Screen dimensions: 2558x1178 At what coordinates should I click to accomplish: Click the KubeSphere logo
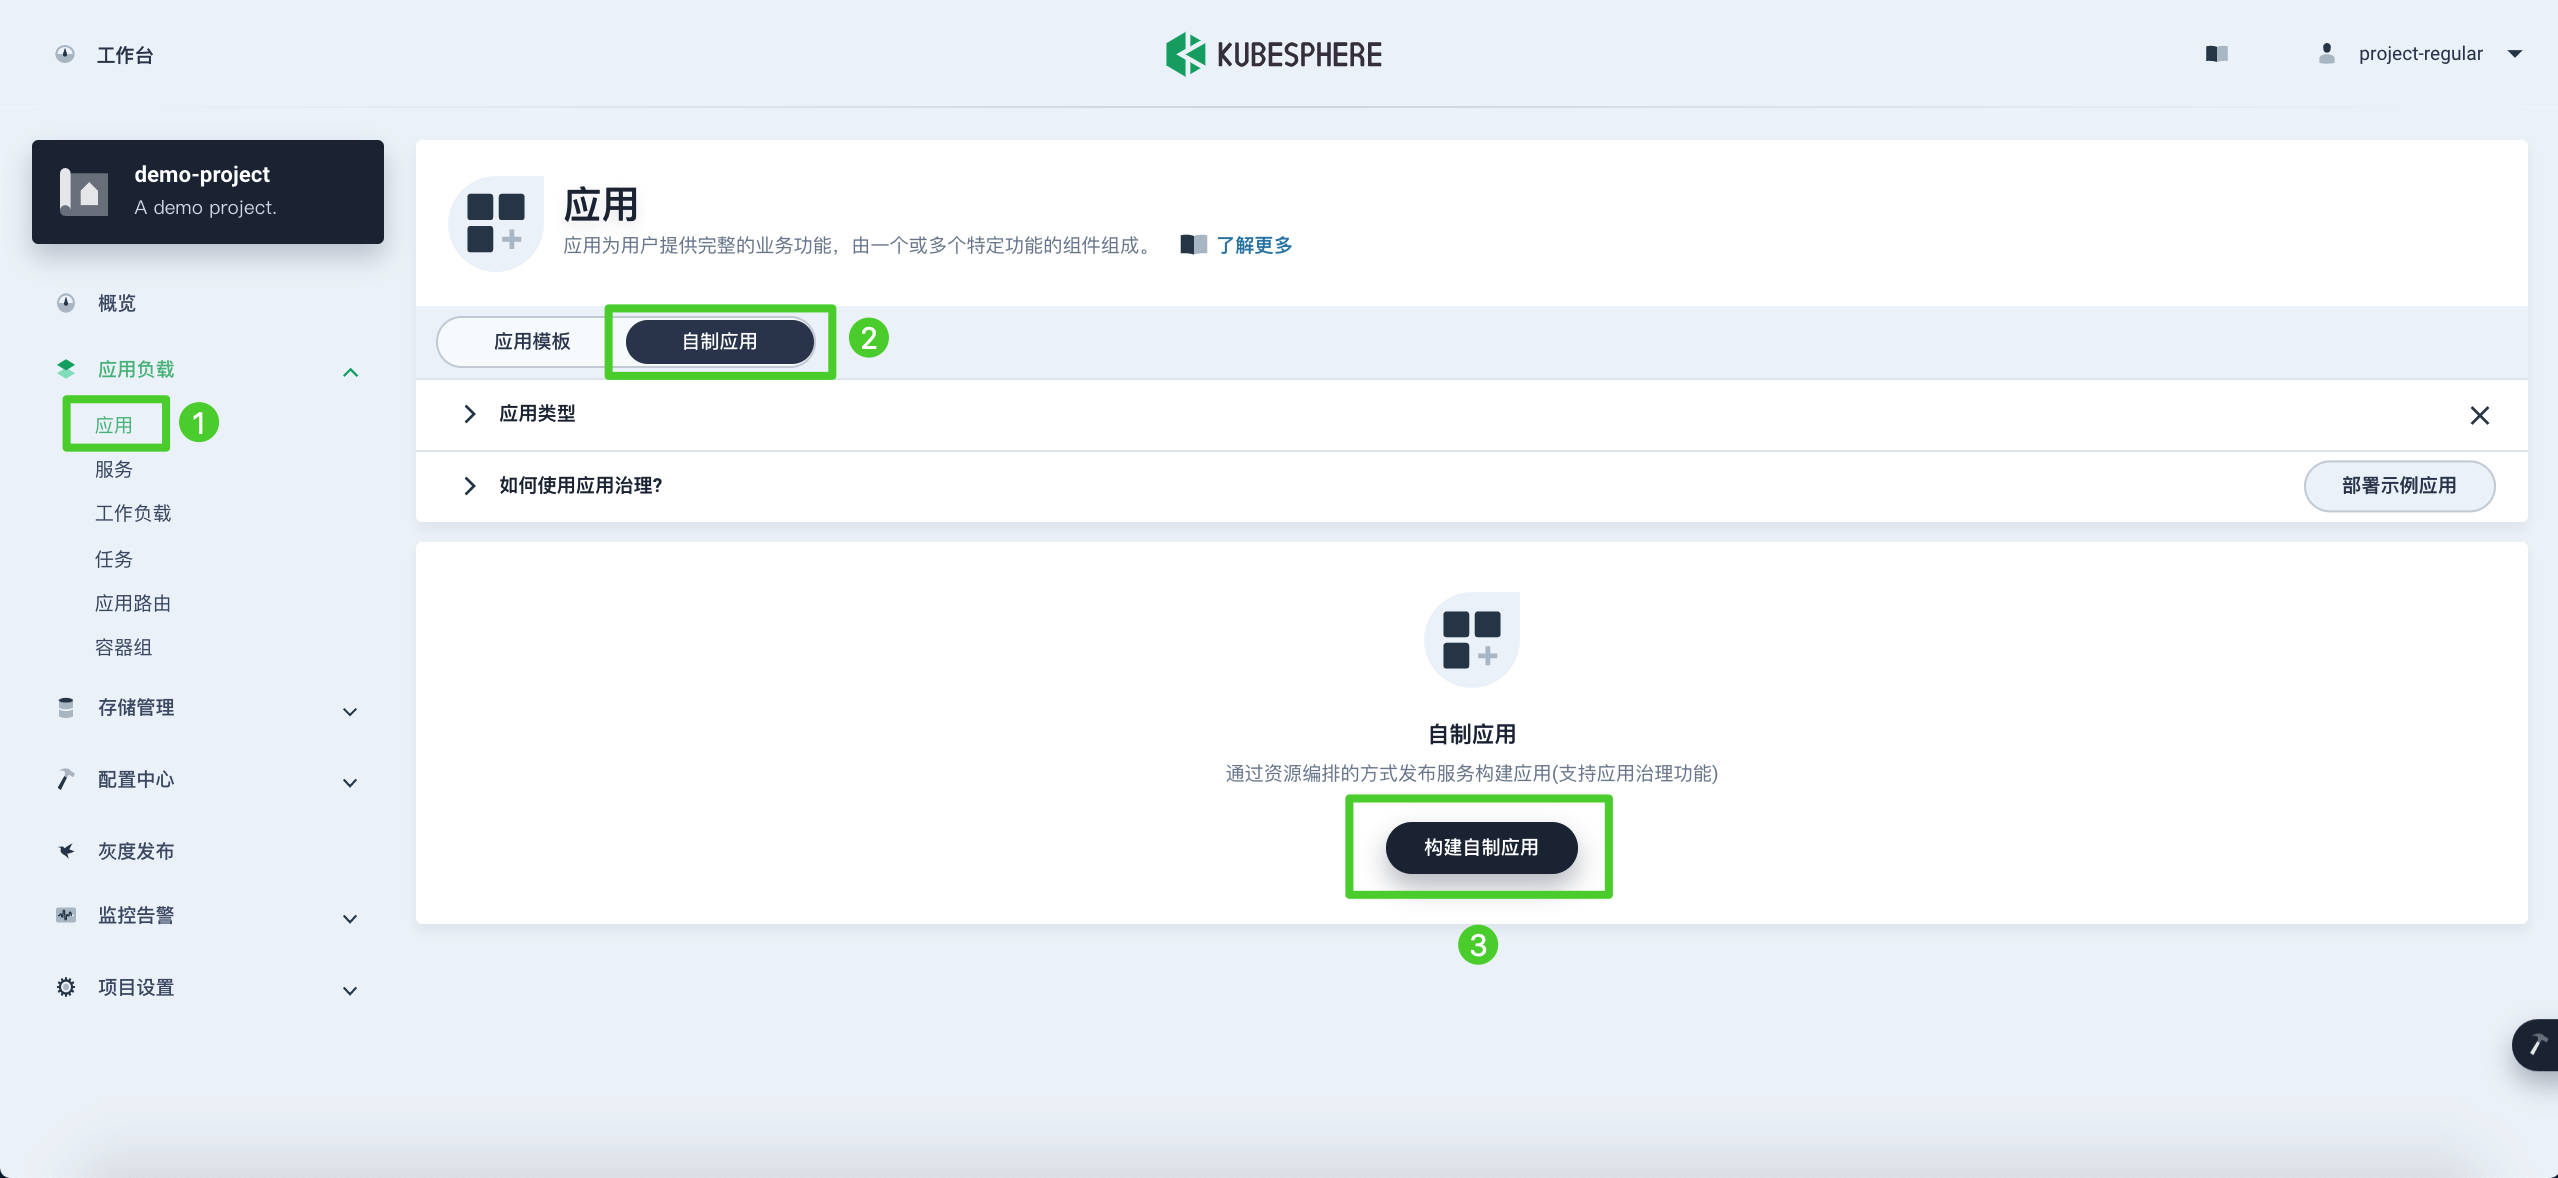pyautogui.click(x=1274, y=54)
